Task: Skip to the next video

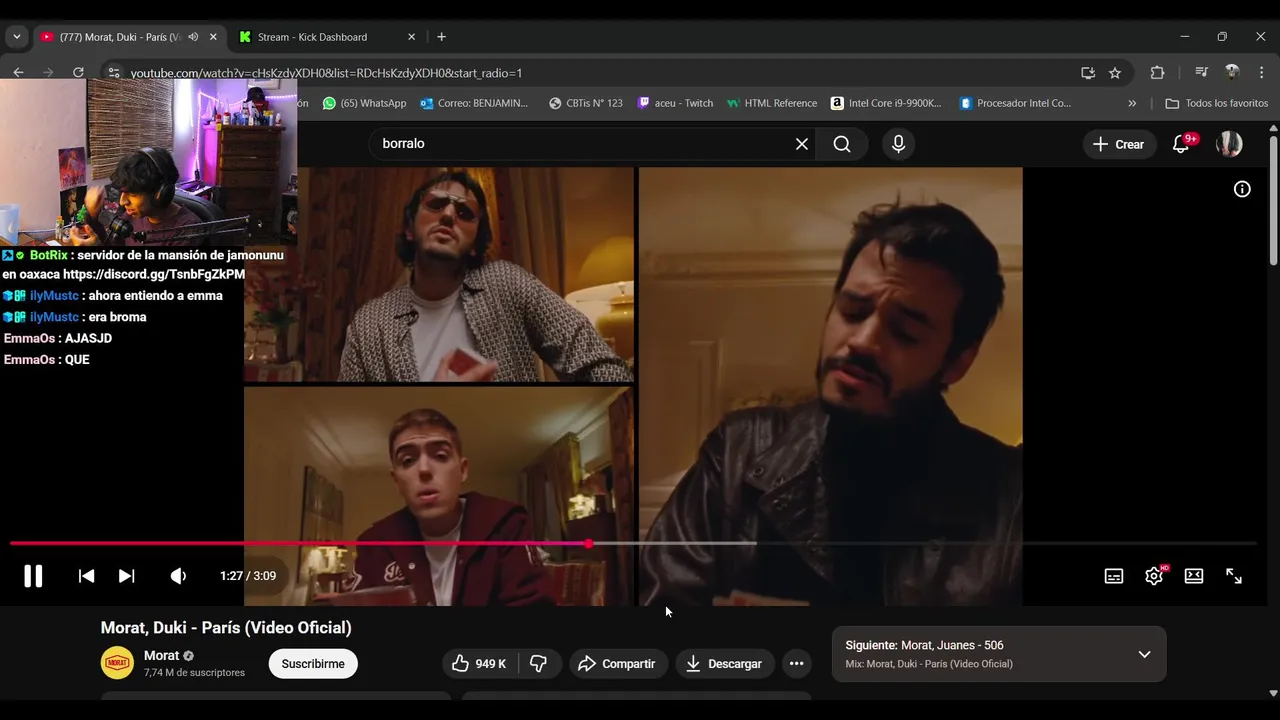Action: point(126,576)
